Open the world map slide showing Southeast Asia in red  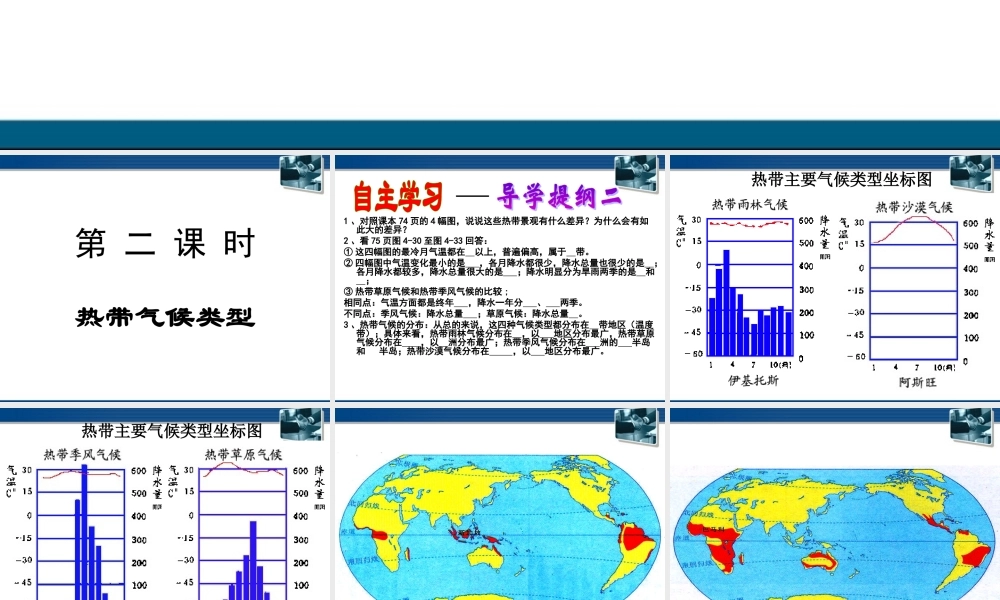coord(499,502)
